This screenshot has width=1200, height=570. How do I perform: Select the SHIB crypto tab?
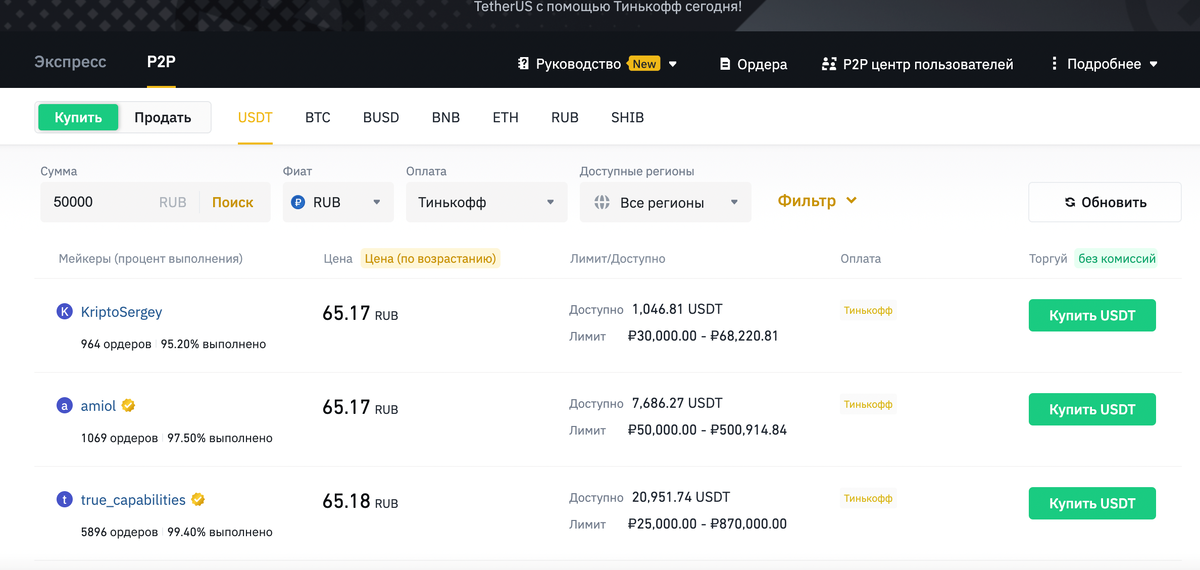click(627, 117)
